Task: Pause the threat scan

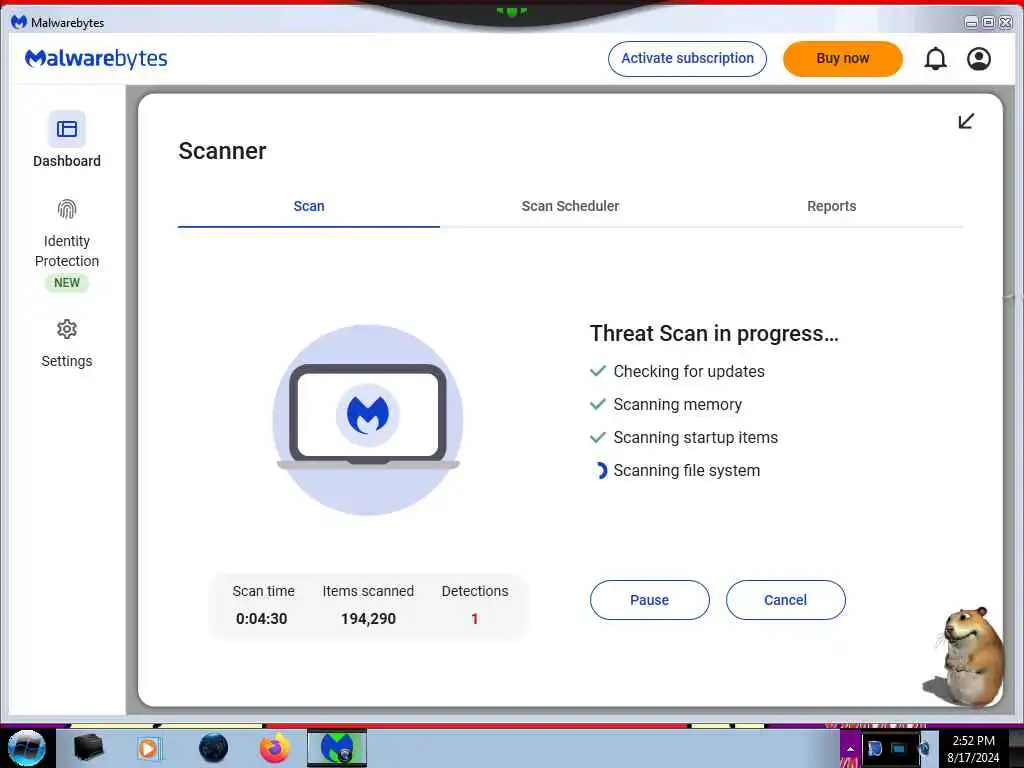Action: 650,600
